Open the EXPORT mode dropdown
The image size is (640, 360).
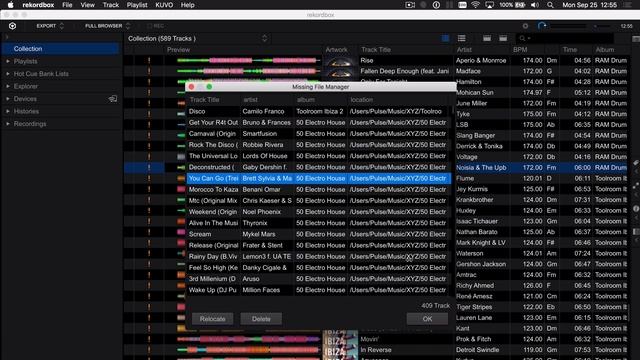point(50,26)
